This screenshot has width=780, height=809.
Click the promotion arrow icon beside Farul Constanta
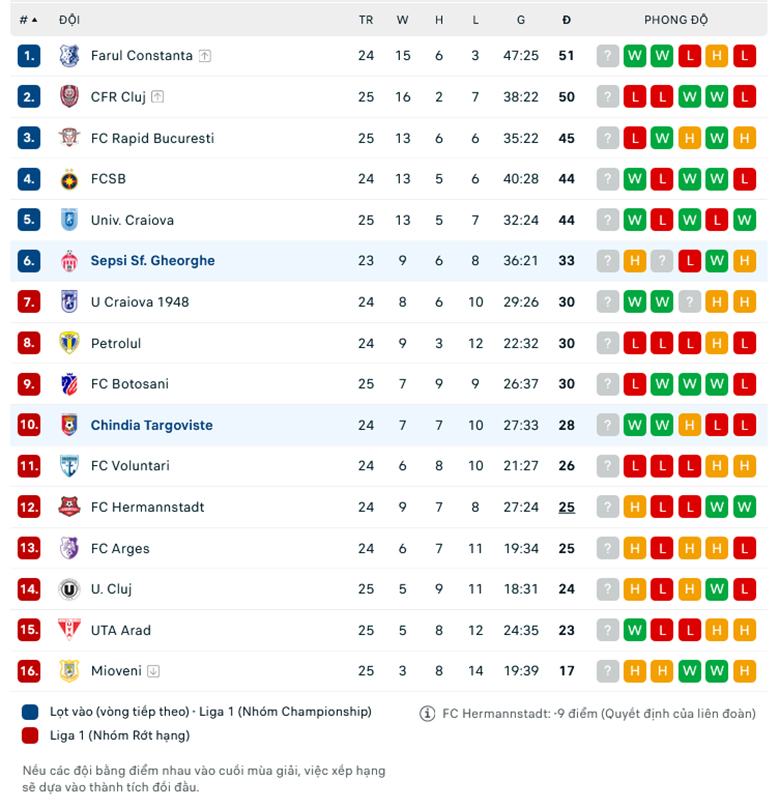[x=205, y=56]
